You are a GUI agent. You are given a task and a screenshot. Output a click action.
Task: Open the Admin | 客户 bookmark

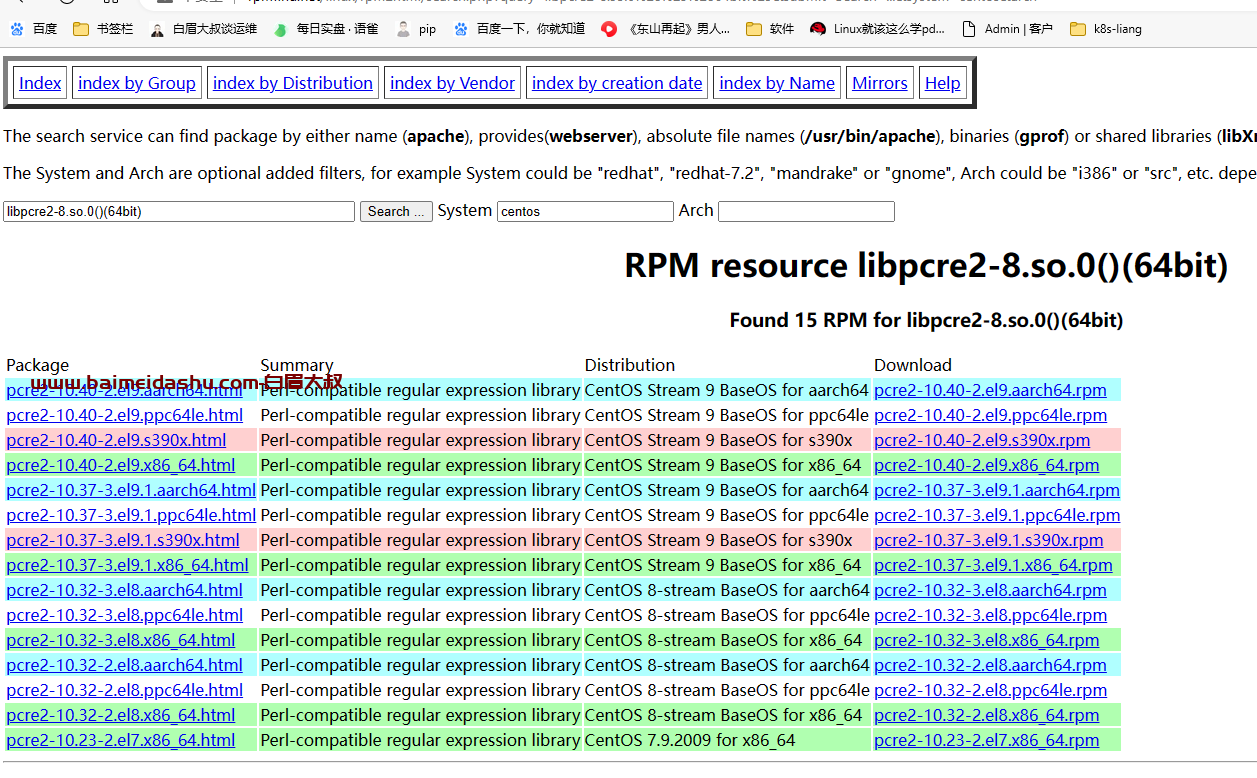pos(1007,29)
